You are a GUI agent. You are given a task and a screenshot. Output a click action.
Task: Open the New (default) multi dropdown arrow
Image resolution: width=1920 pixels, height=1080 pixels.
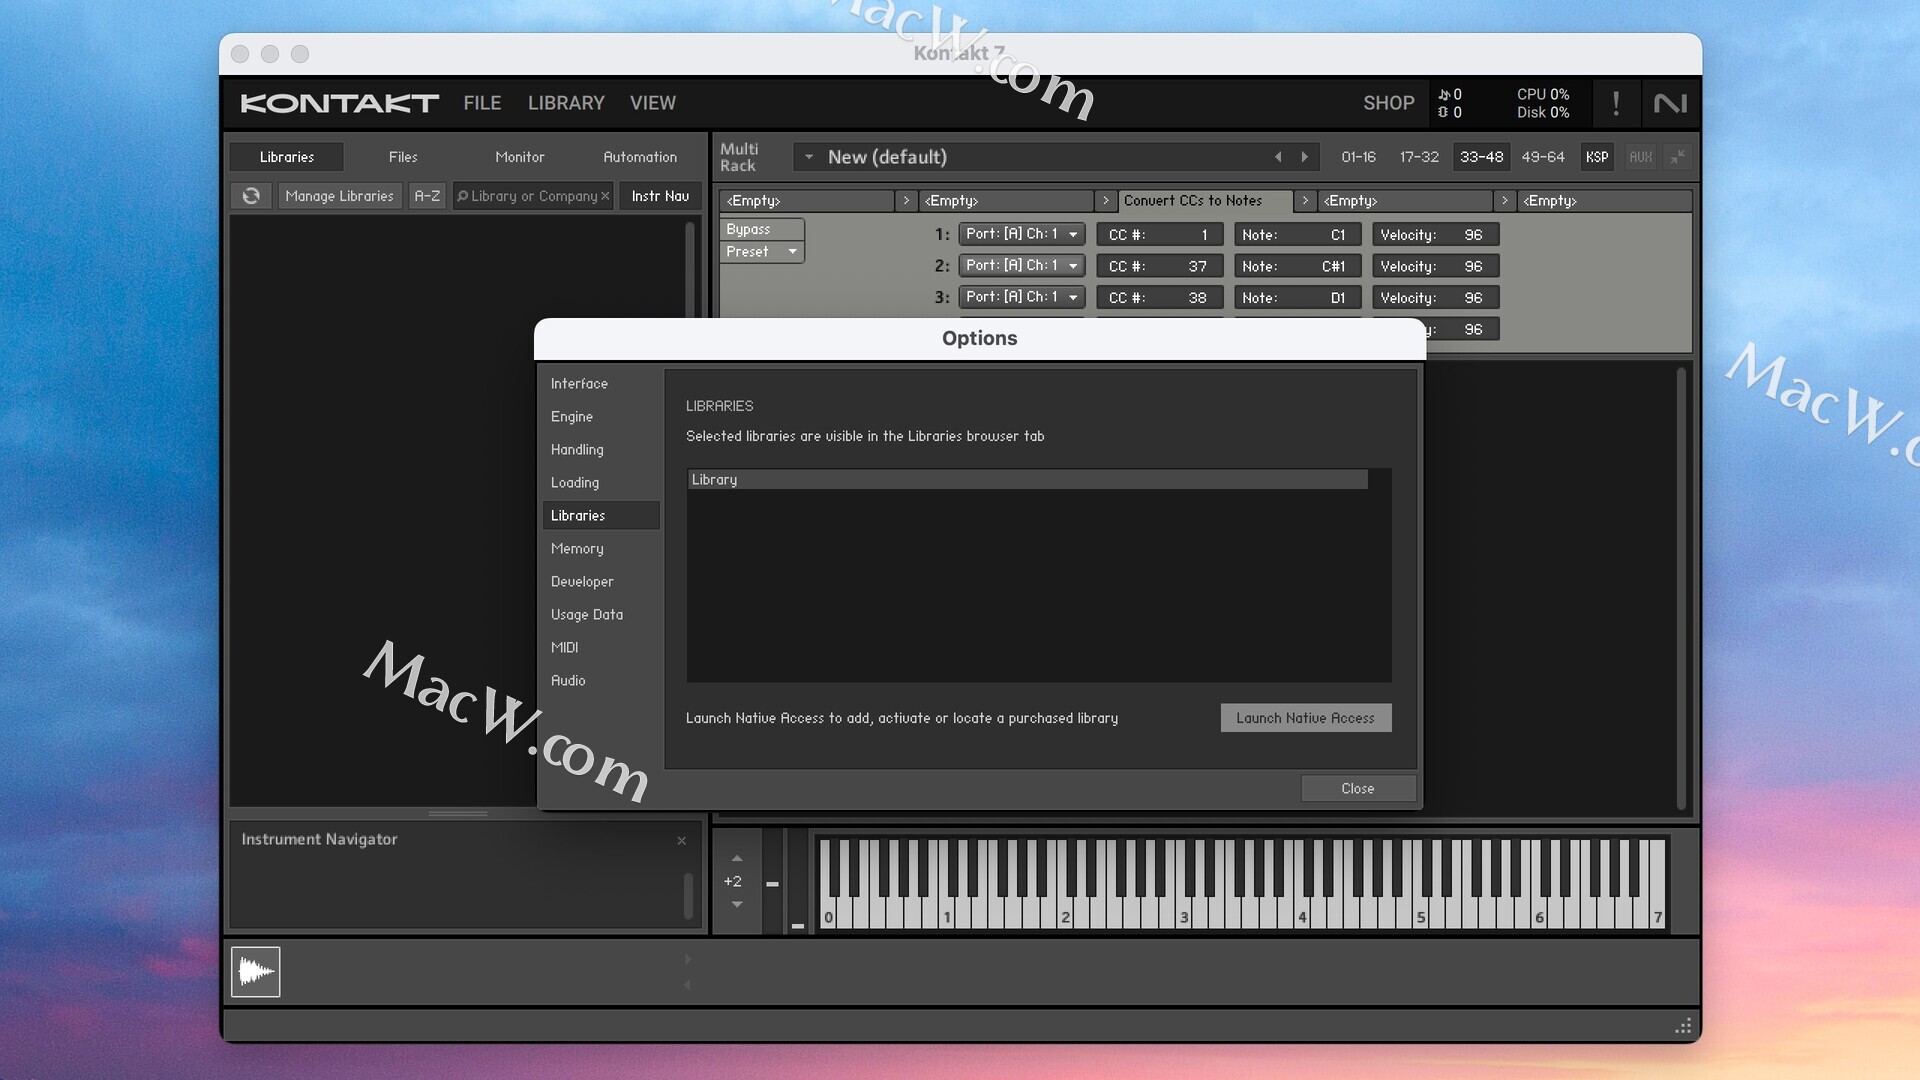809,157
